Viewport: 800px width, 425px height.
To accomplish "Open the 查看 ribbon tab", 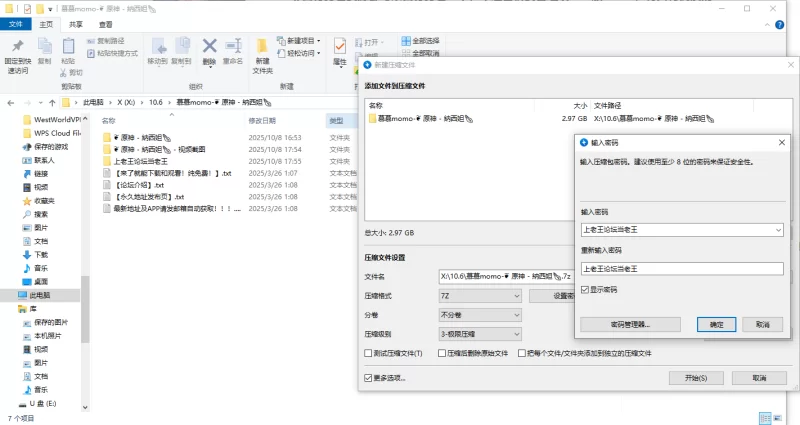I will point(106,24).
